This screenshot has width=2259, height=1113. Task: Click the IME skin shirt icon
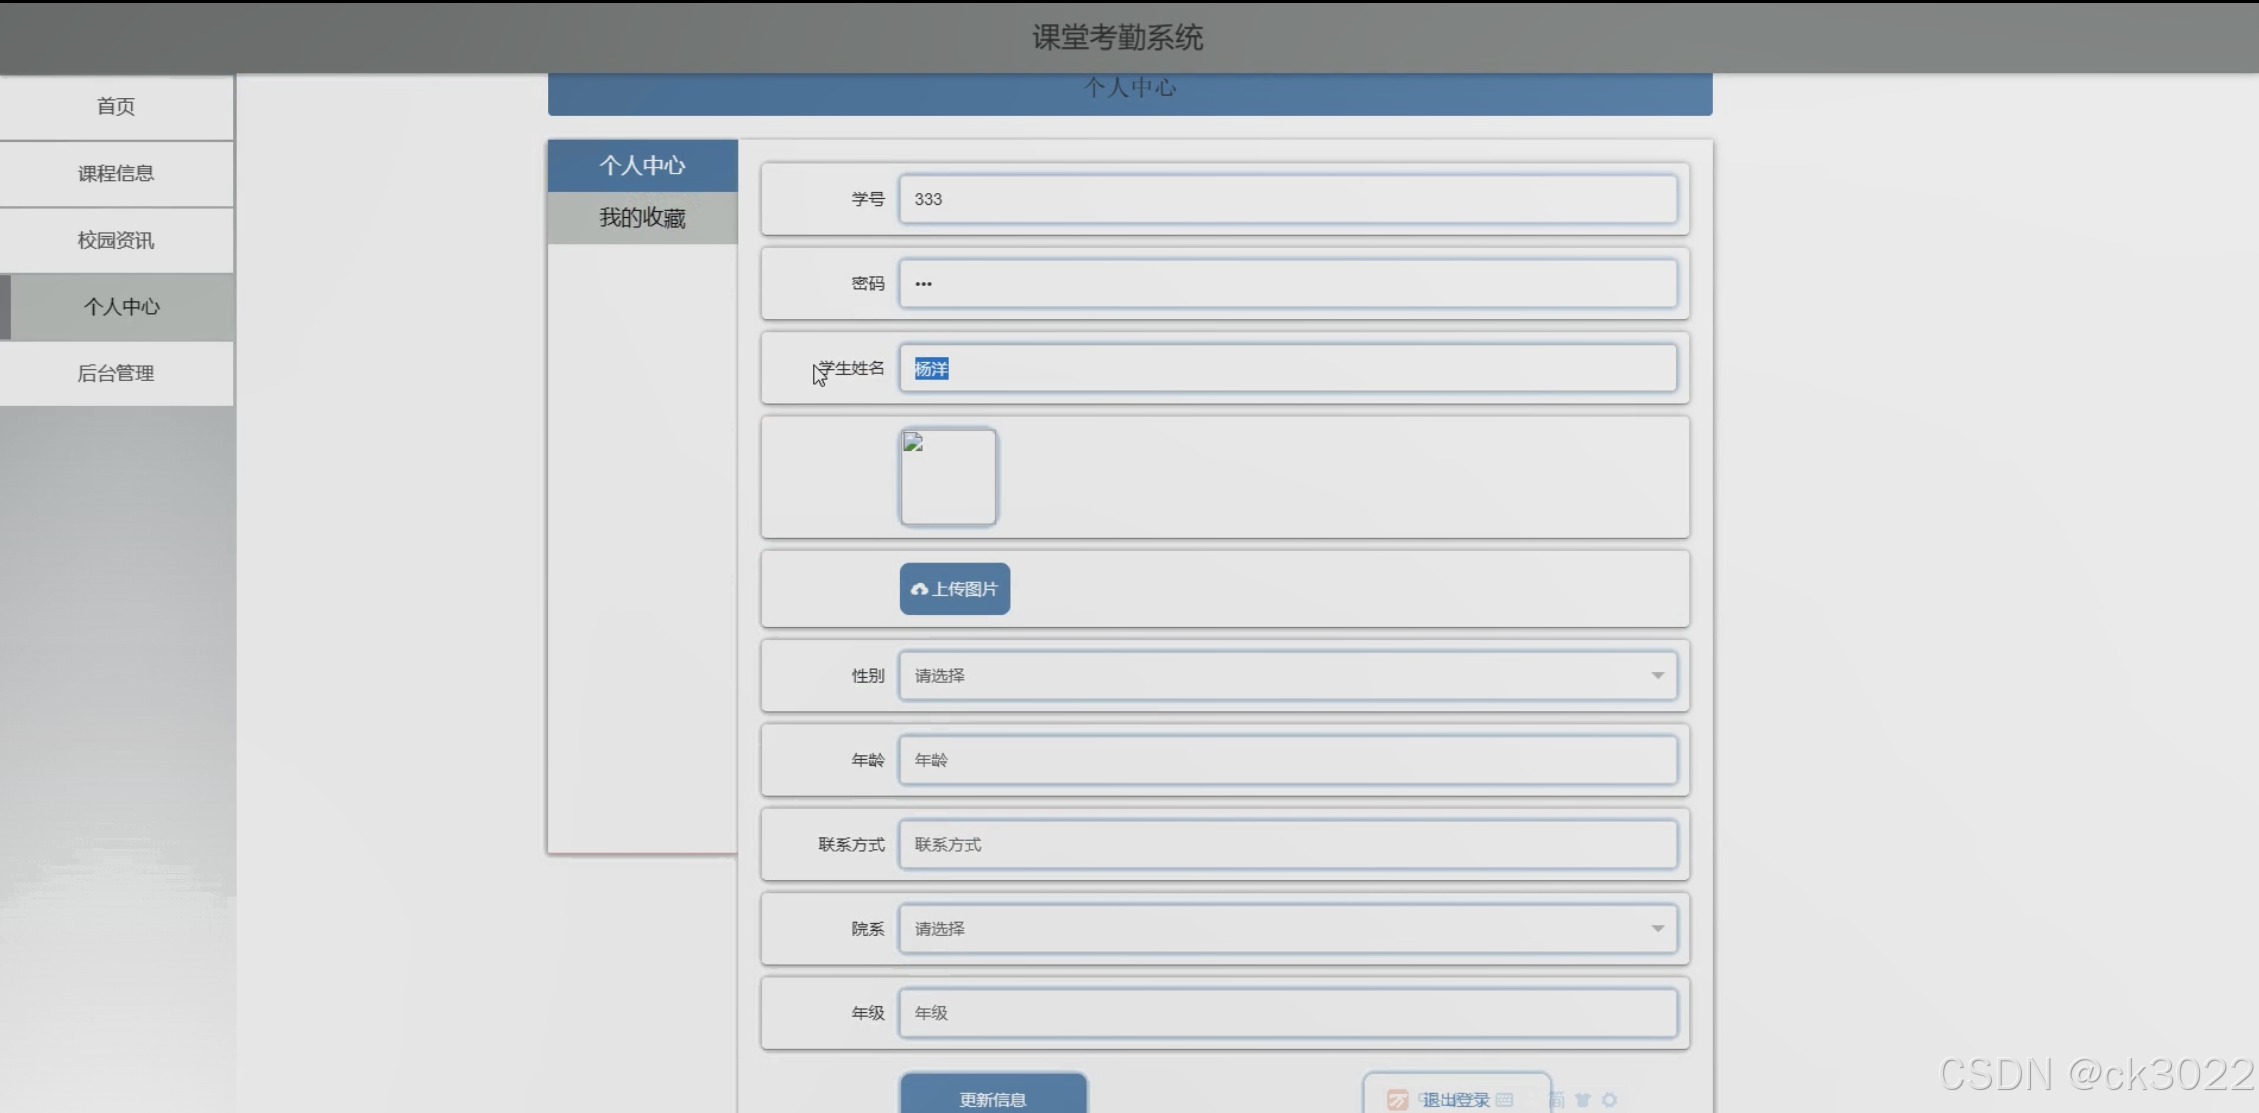click(x=1582, y=1100)
